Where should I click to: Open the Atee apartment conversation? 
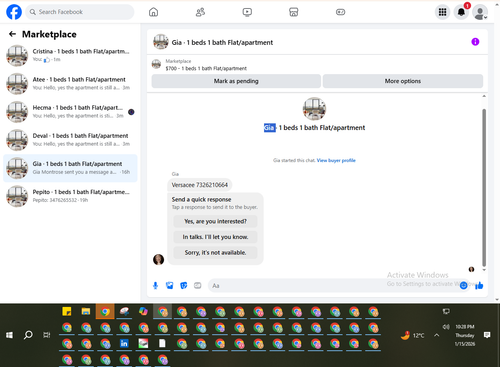pyautogui.click(x=70, y=83)
